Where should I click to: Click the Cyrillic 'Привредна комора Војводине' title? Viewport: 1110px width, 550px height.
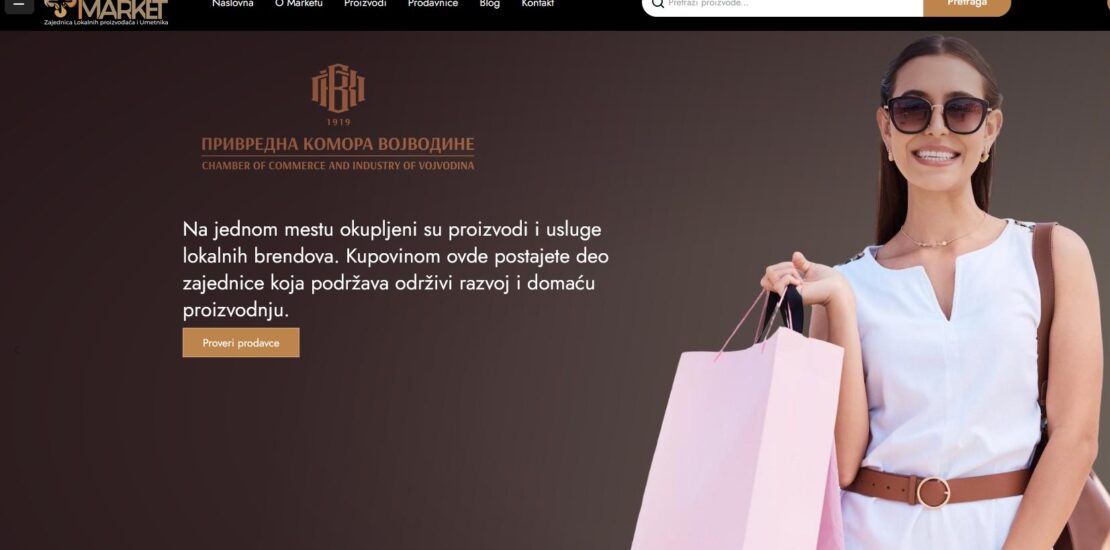coord(338,144)
